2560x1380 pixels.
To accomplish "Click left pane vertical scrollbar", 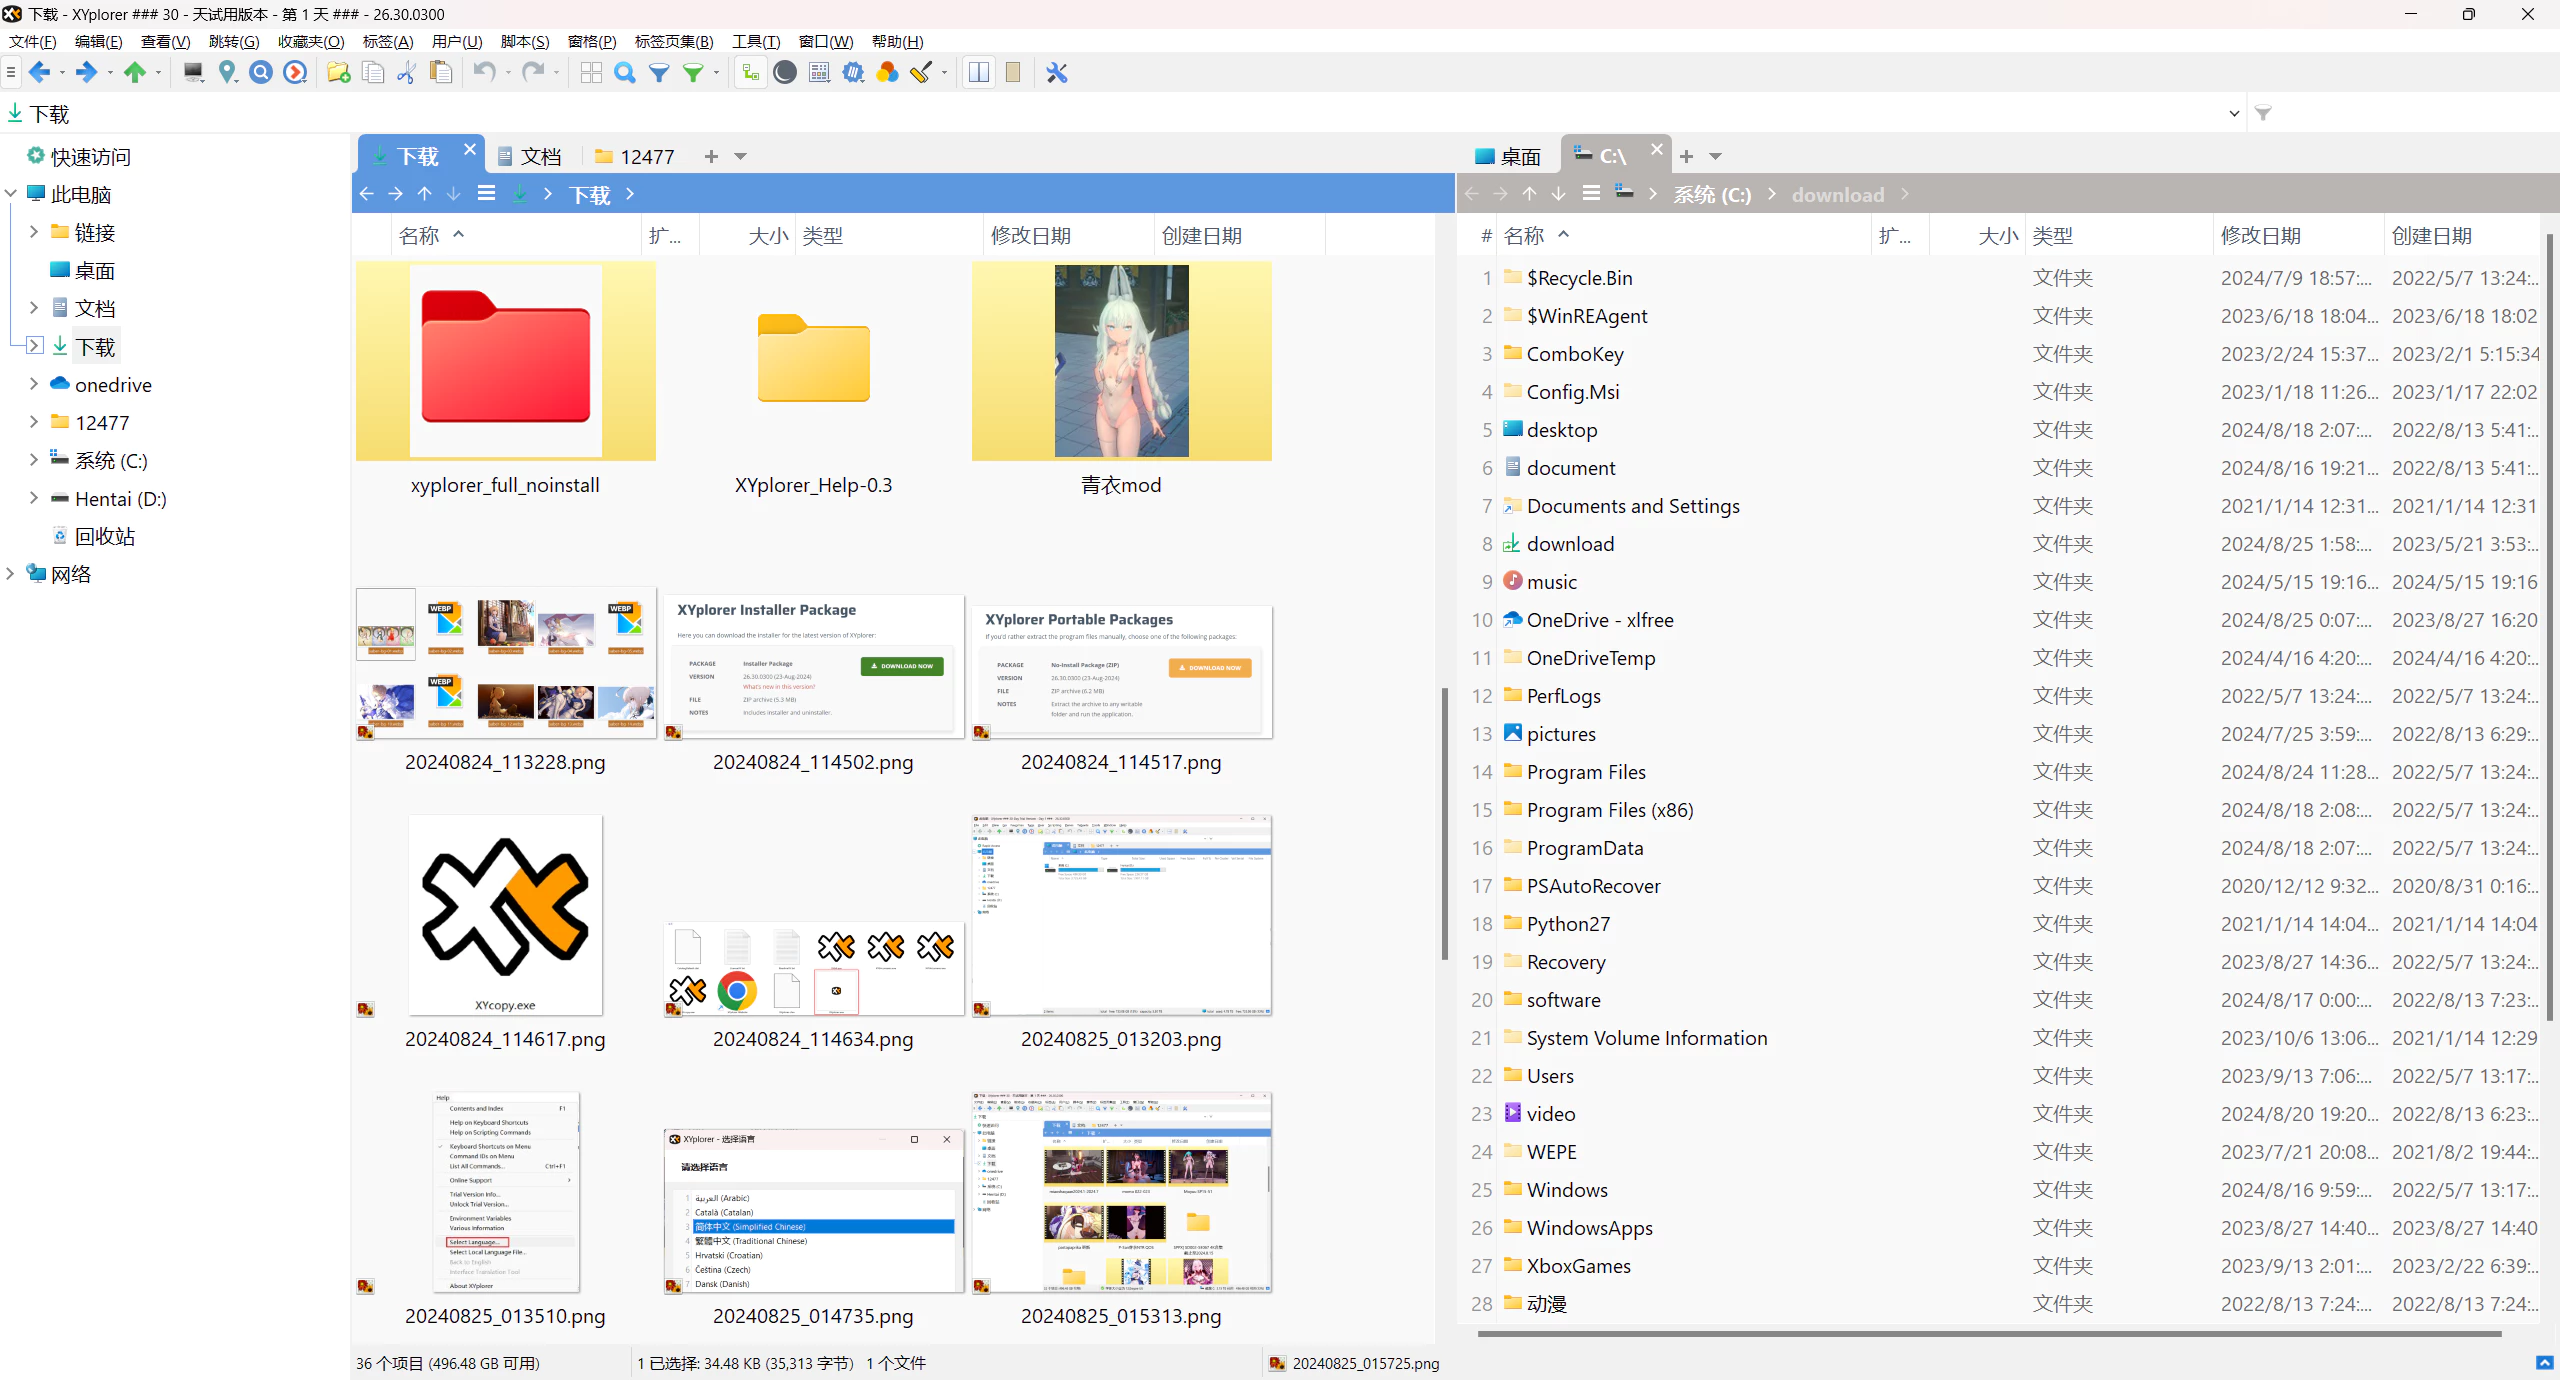I will pos(1444,825).
